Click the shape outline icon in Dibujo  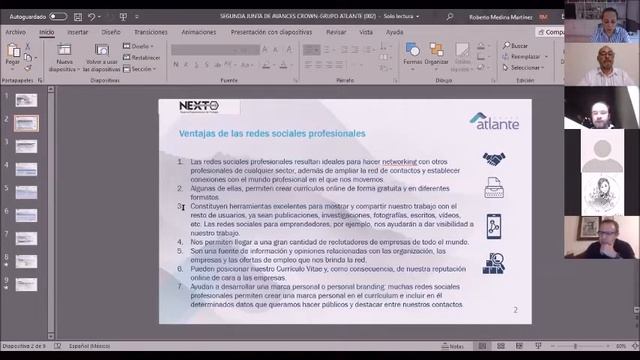(x=481, y=57)
